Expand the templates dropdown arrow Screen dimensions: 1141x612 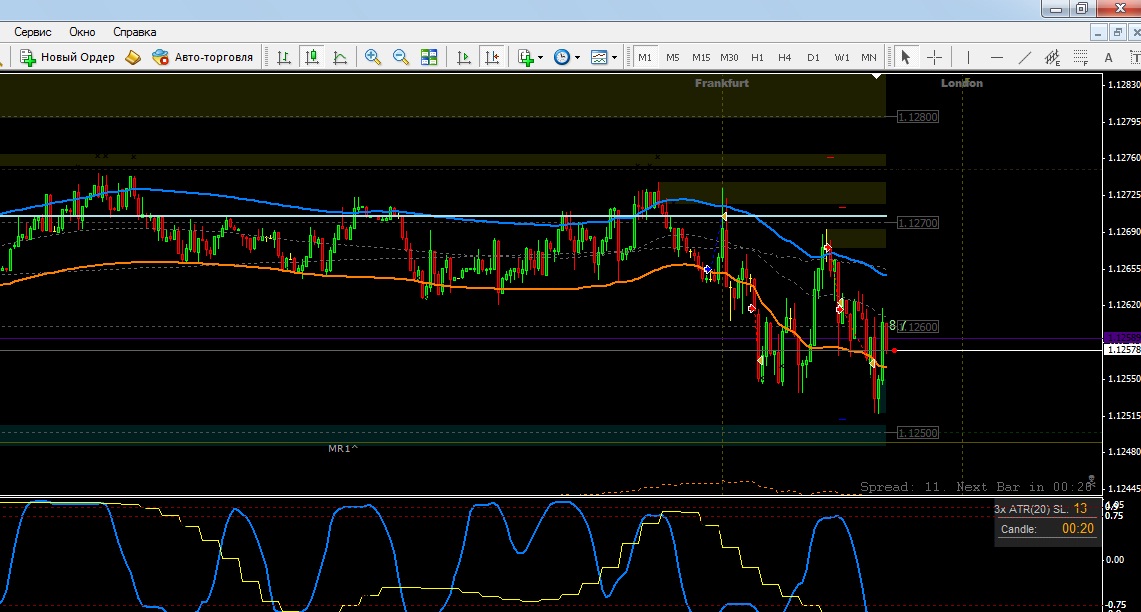[x=615, y=57]
